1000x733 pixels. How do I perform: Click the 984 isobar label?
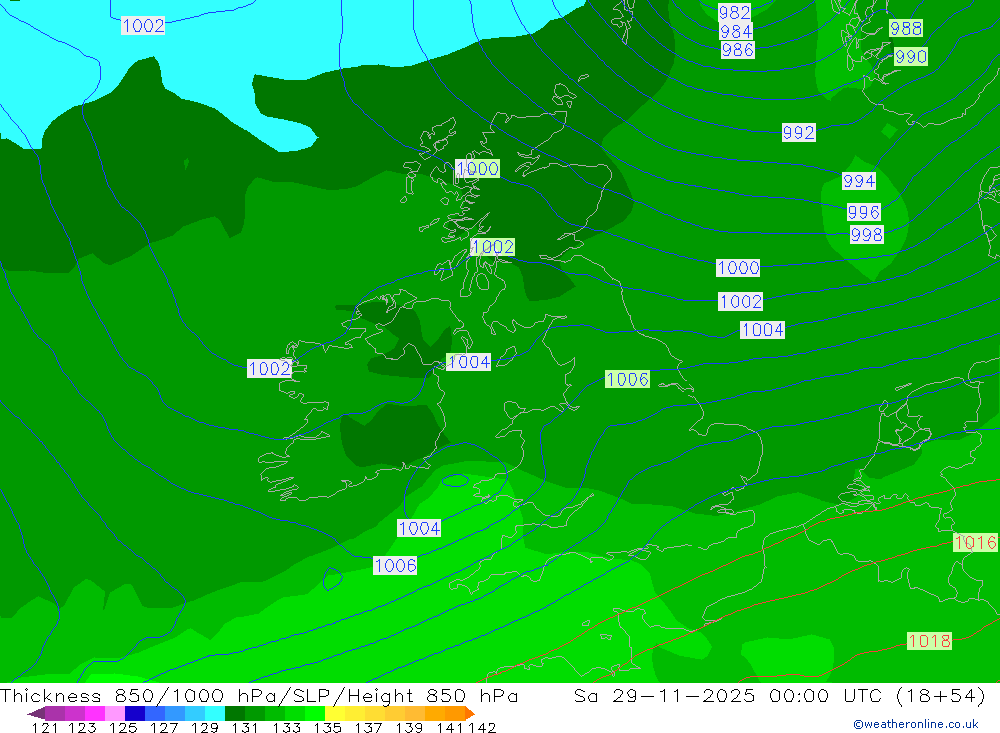(736, 31)
